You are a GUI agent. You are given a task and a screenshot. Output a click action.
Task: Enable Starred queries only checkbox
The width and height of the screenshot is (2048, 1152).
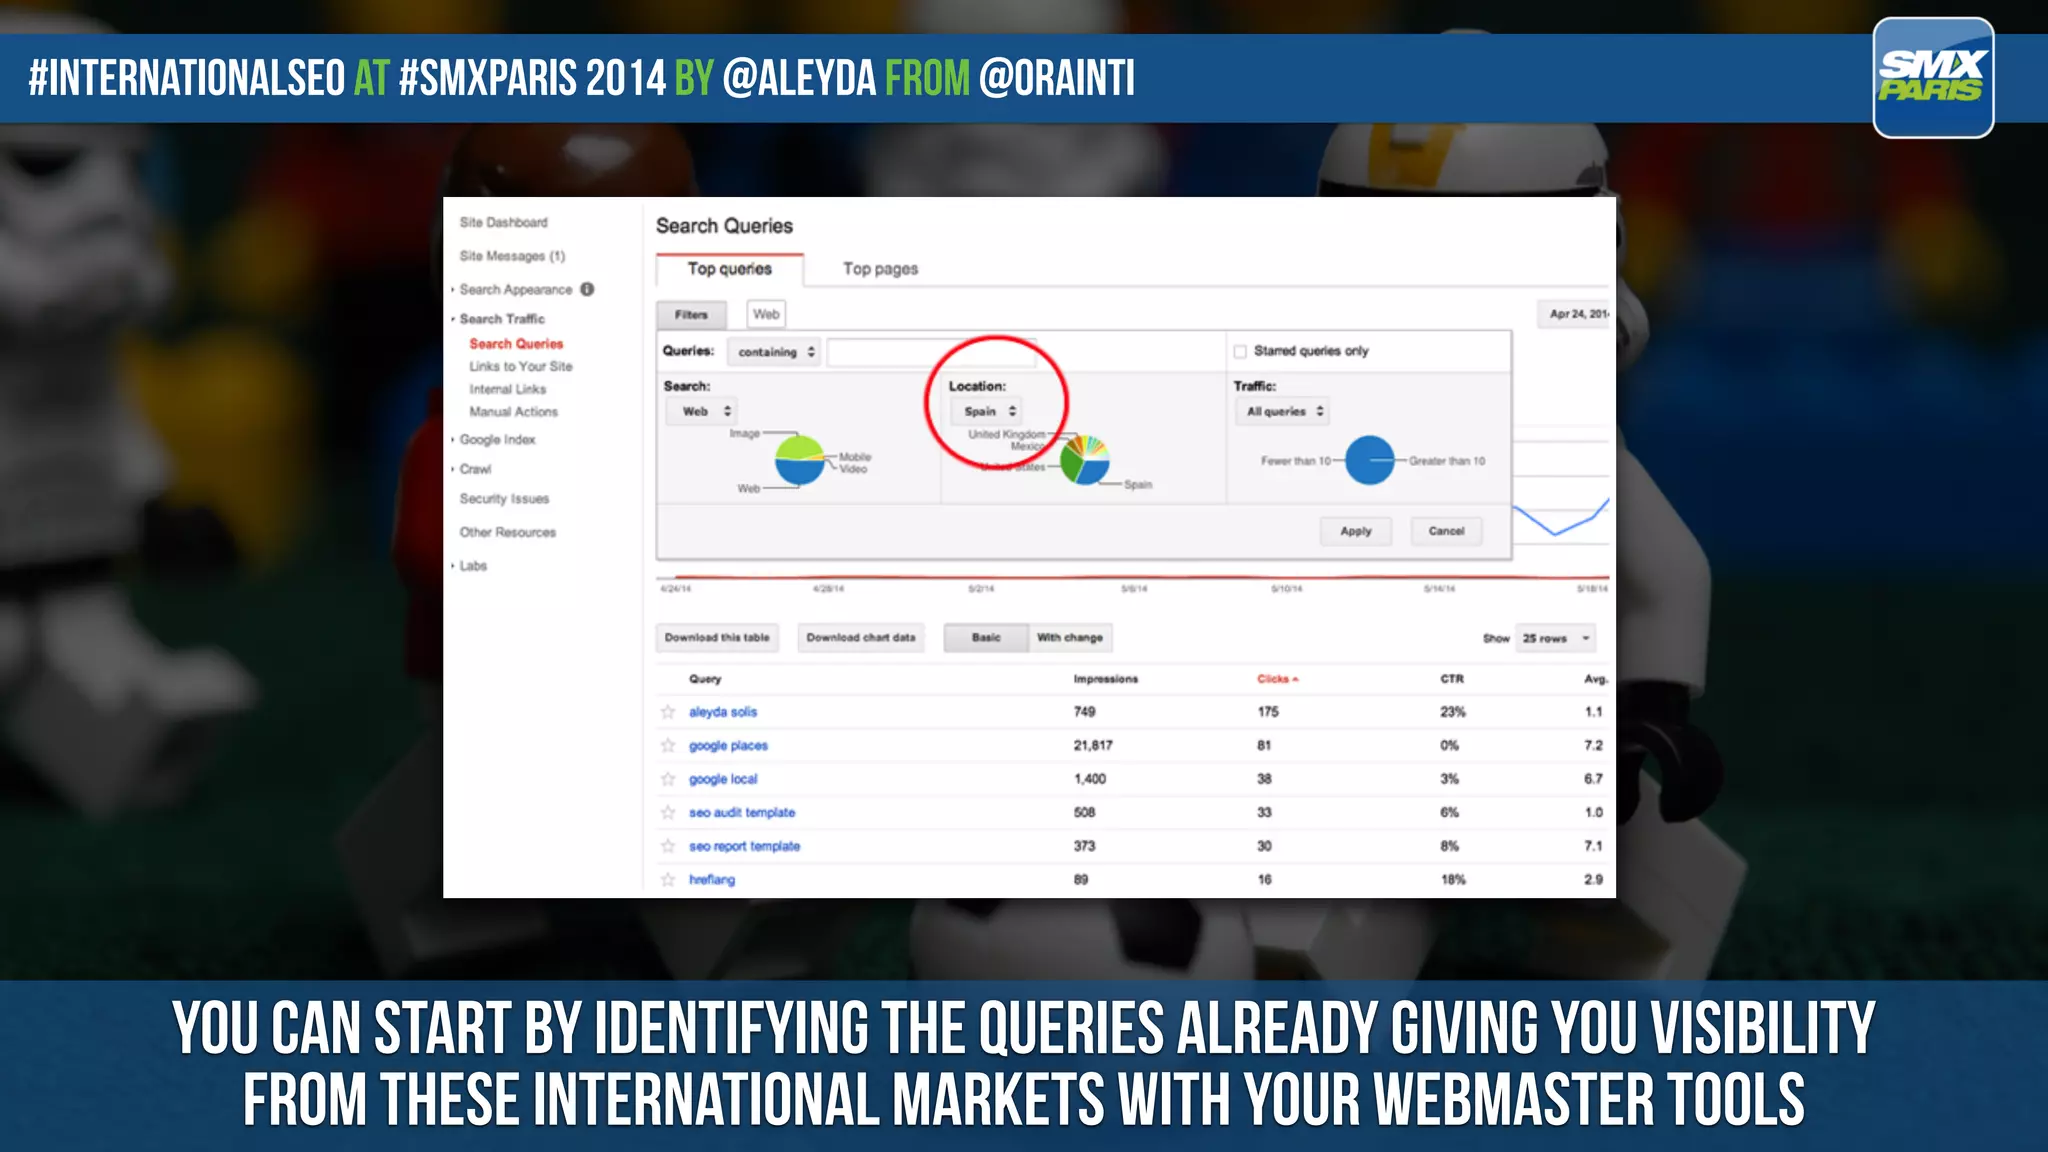pyautogui.click(x=1240, y=351)
